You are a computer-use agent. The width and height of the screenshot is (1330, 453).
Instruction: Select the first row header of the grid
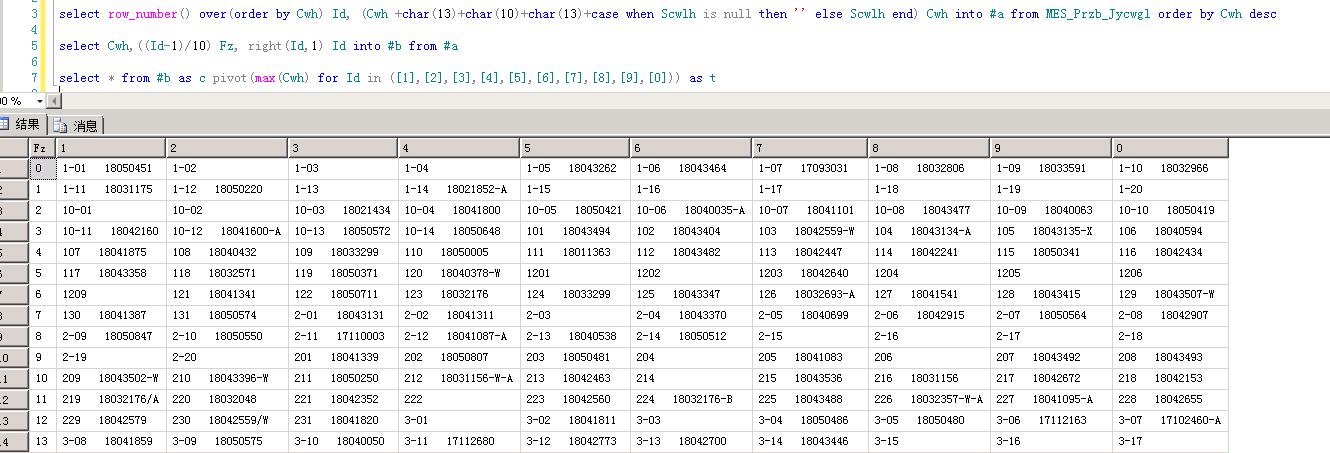point(12,168)
